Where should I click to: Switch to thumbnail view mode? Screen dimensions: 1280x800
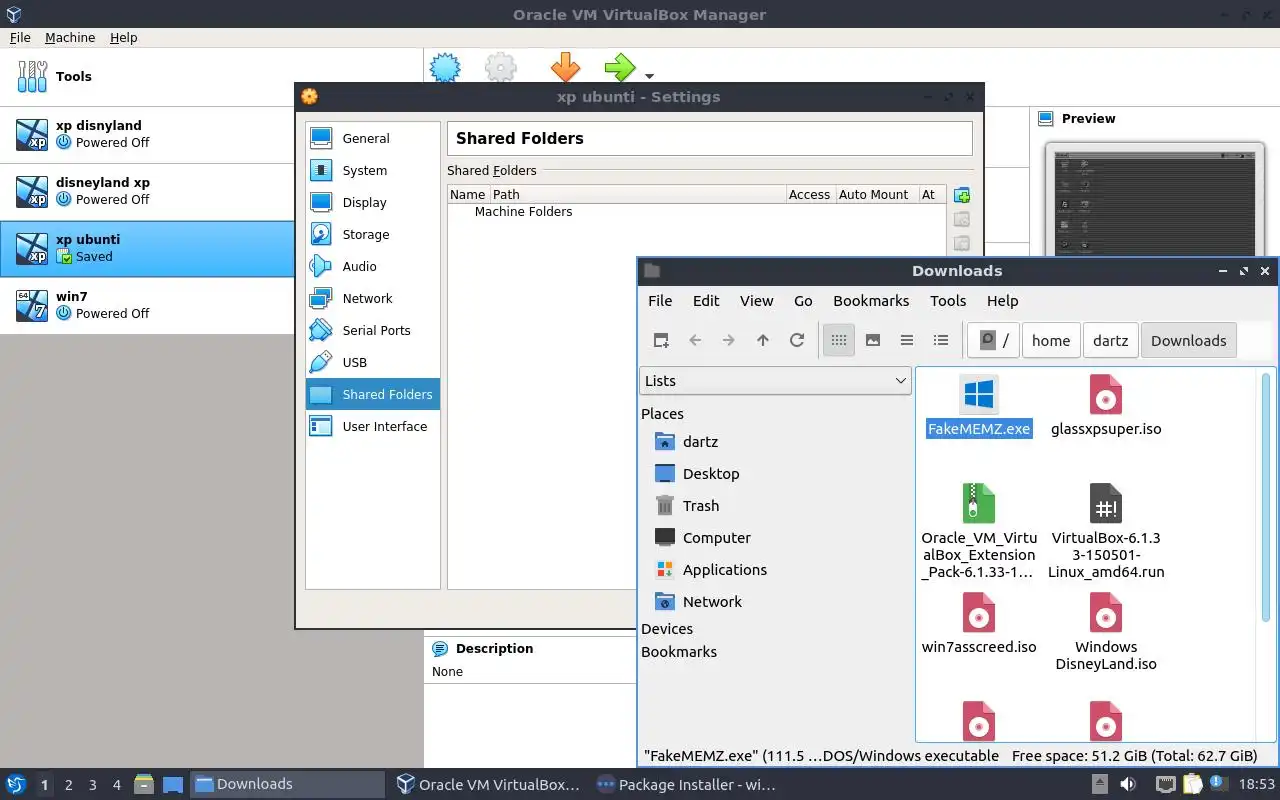873,340
